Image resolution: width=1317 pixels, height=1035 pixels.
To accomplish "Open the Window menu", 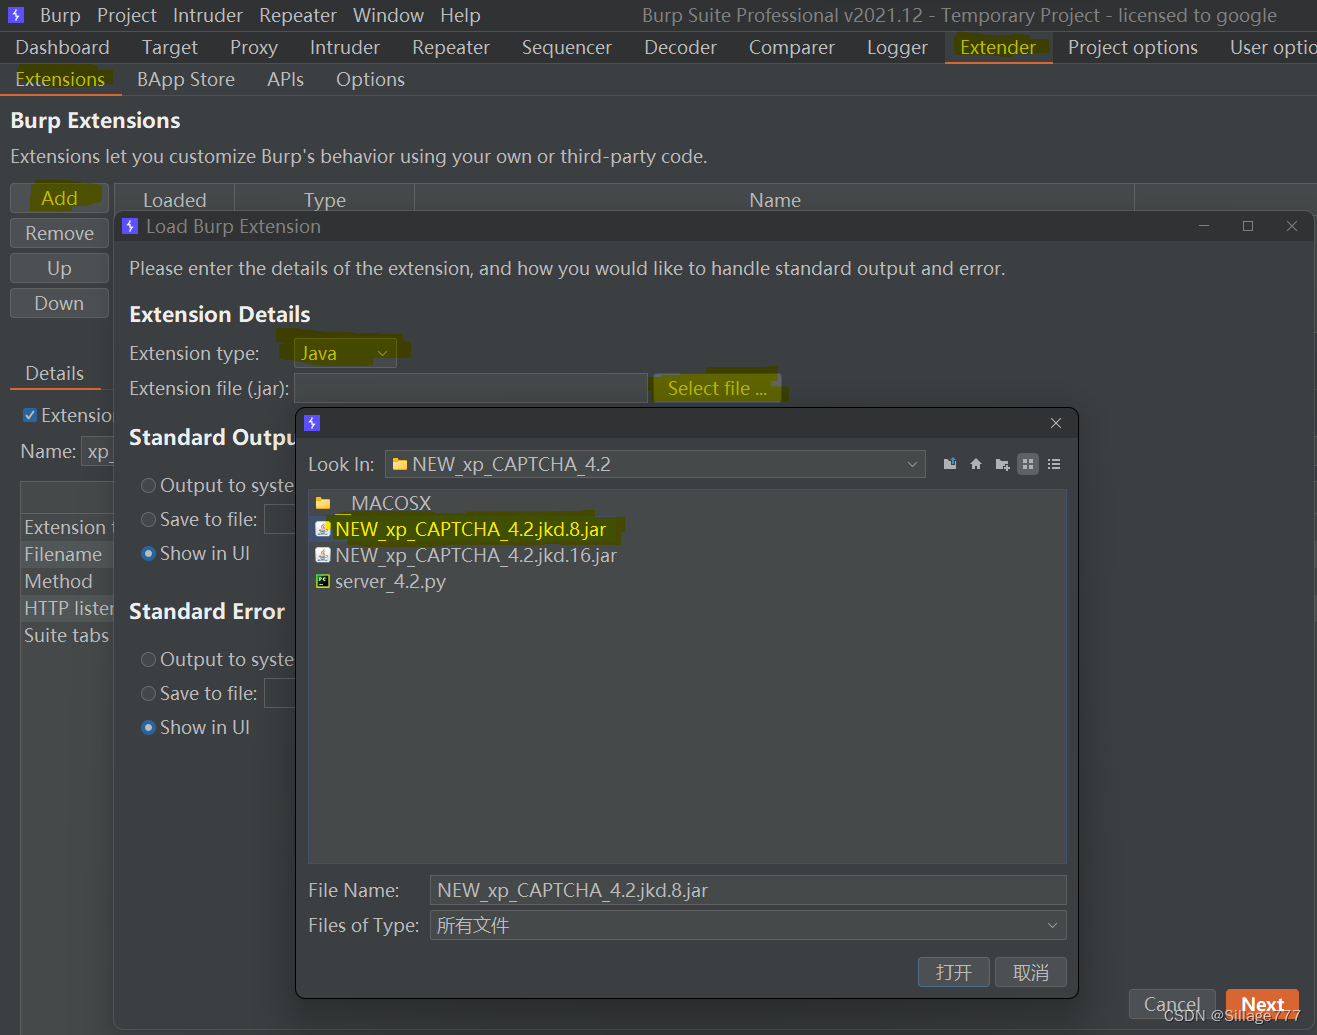I will (388, 15).
